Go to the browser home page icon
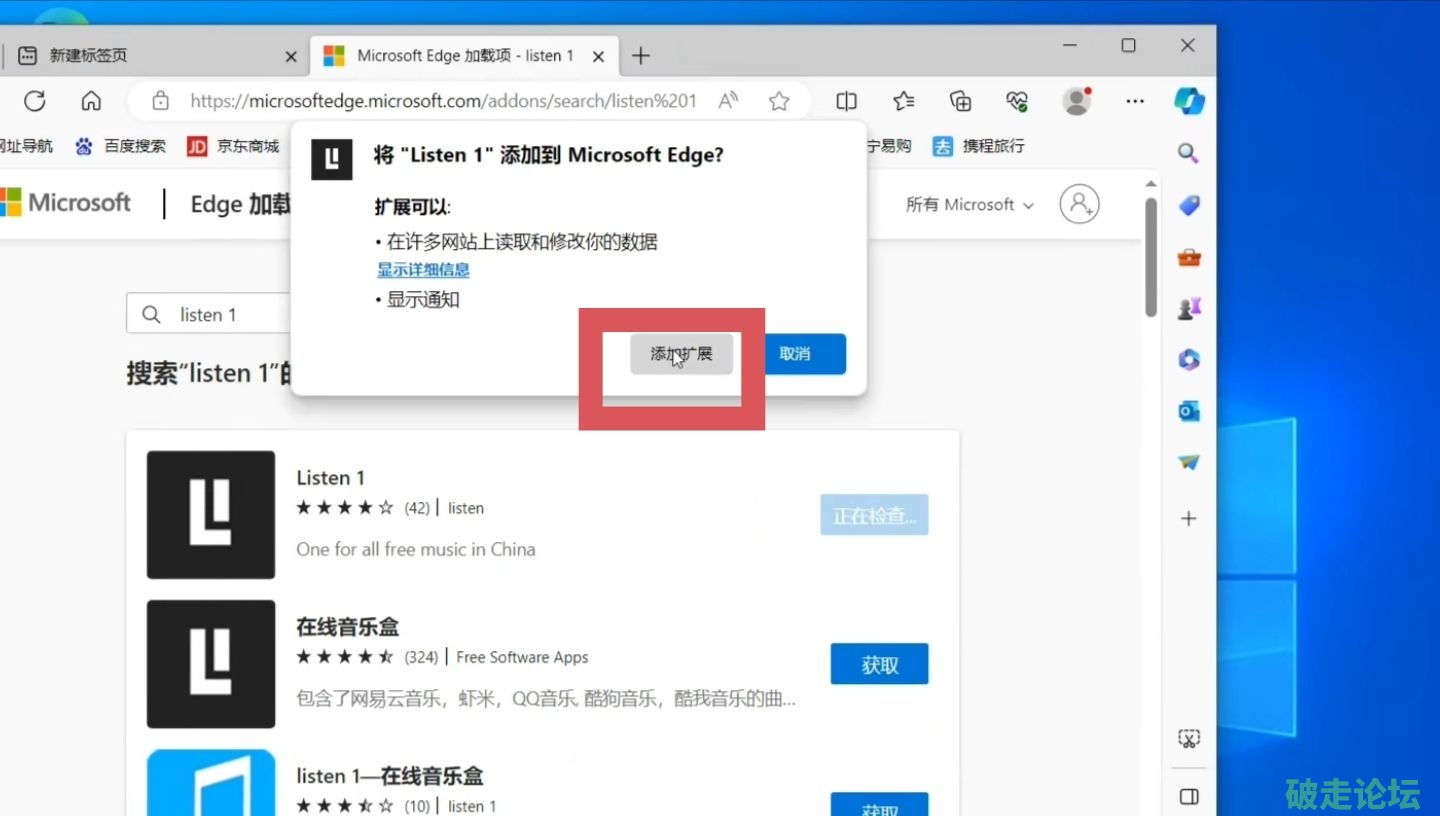The width and height of the screenshot is (1440, 816). 91,101
